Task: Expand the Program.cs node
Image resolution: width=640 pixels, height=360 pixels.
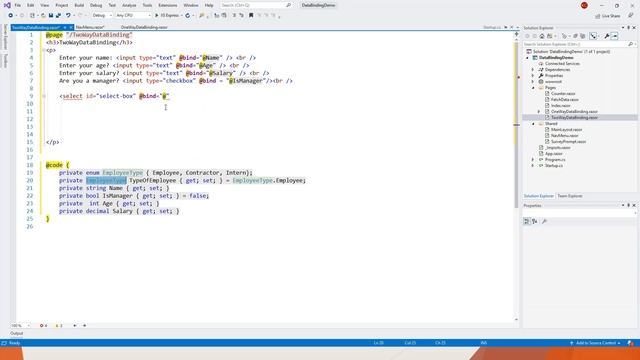Action: pyautogui.click(x=533, y=160)
